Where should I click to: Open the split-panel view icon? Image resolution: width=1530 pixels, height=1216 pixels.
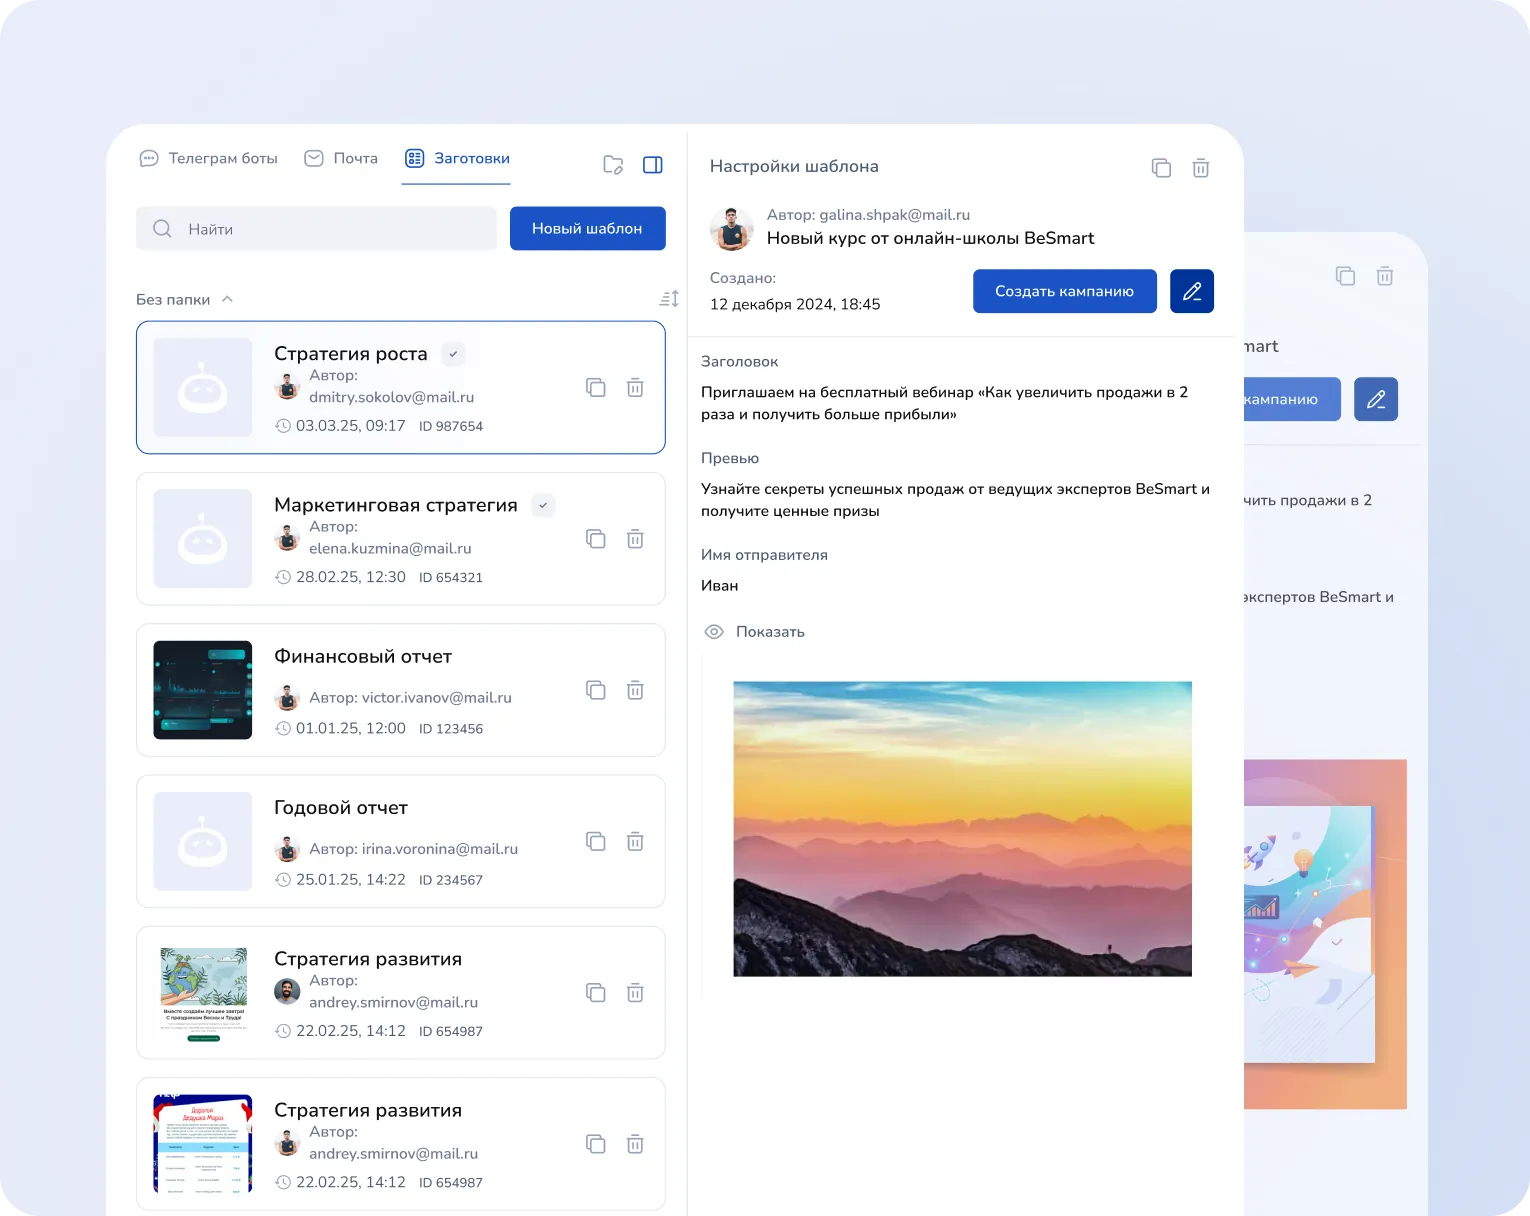coord(653,164)
